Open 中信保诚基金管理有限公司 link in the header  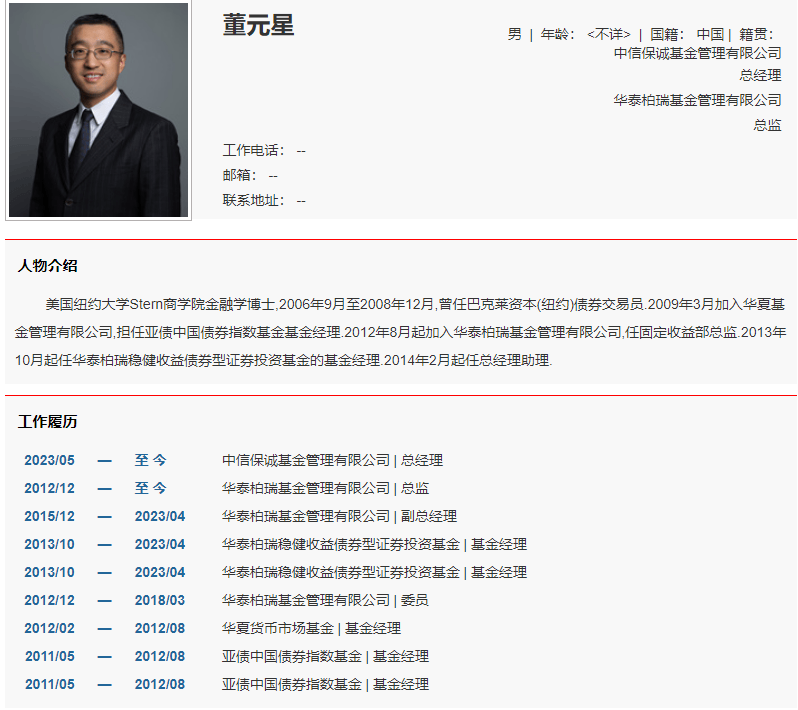pyautogui.click(x=697, y=53)
